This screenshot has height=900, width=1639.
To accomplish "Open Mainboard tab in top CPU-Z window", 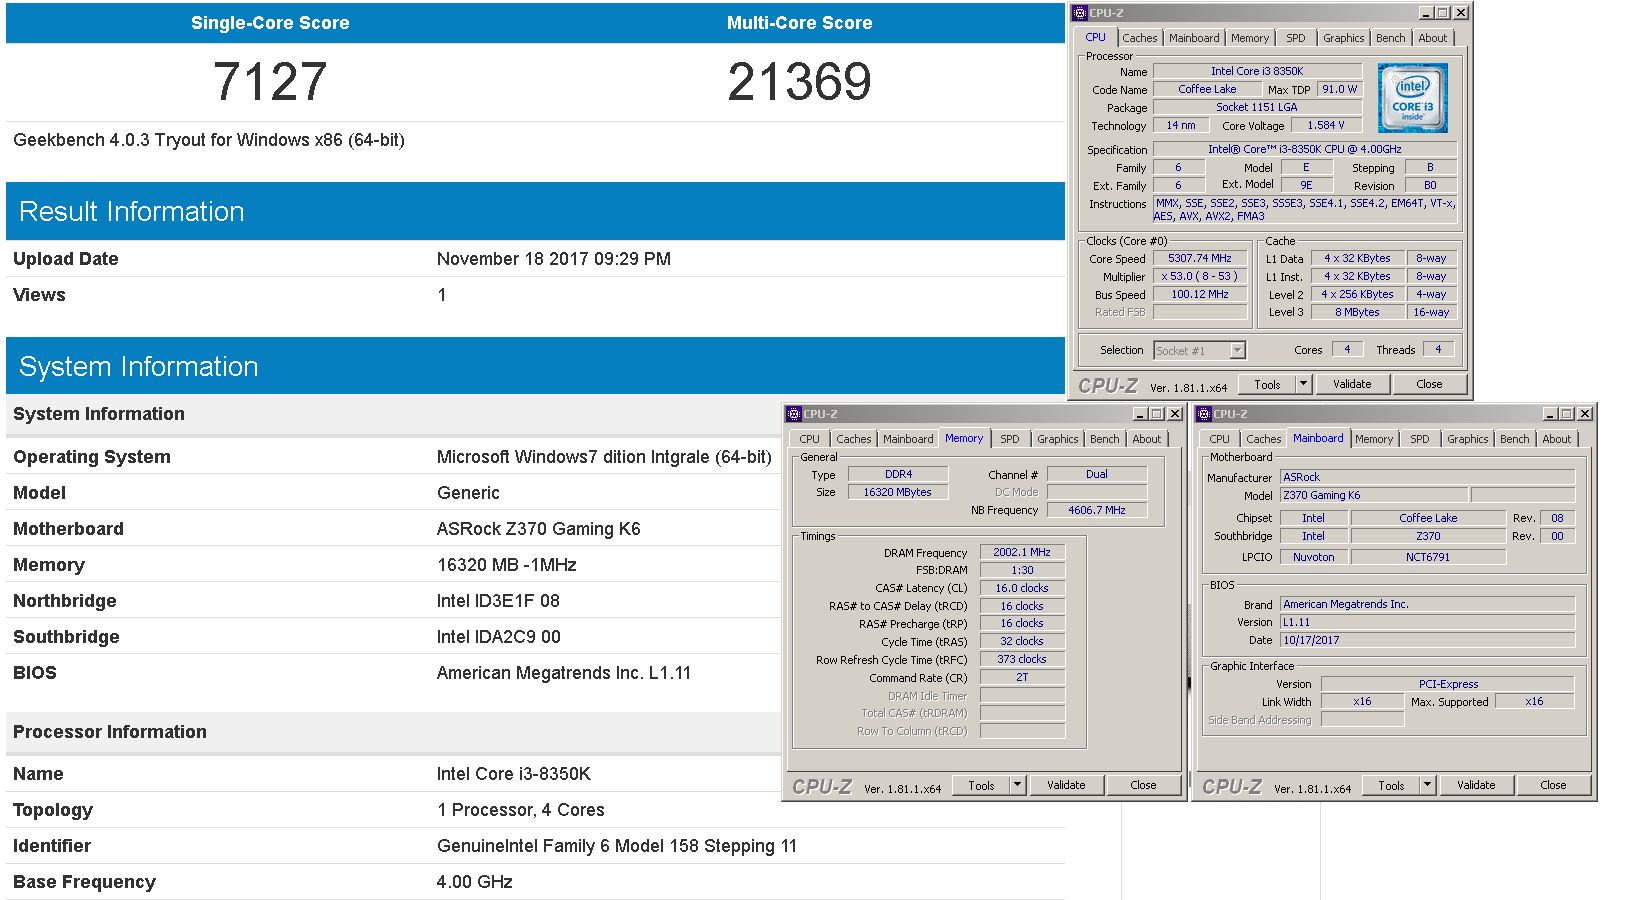I will (x=1194, y=38).
